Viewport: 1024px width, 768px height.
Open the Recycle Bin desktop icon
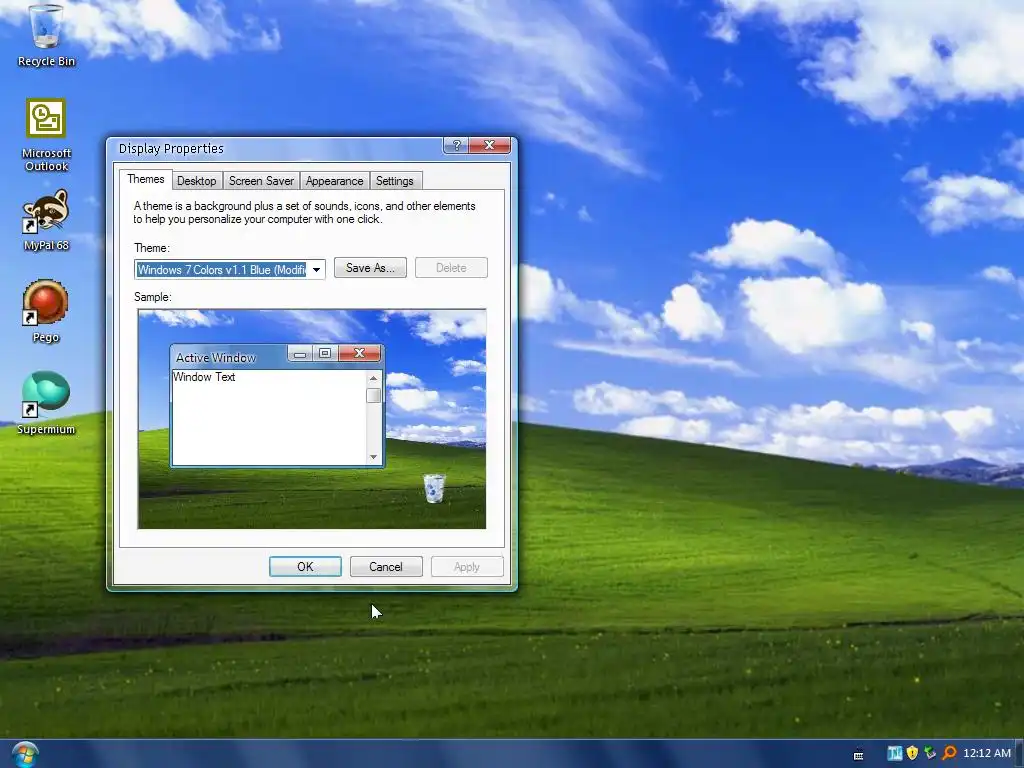(46, 35)
